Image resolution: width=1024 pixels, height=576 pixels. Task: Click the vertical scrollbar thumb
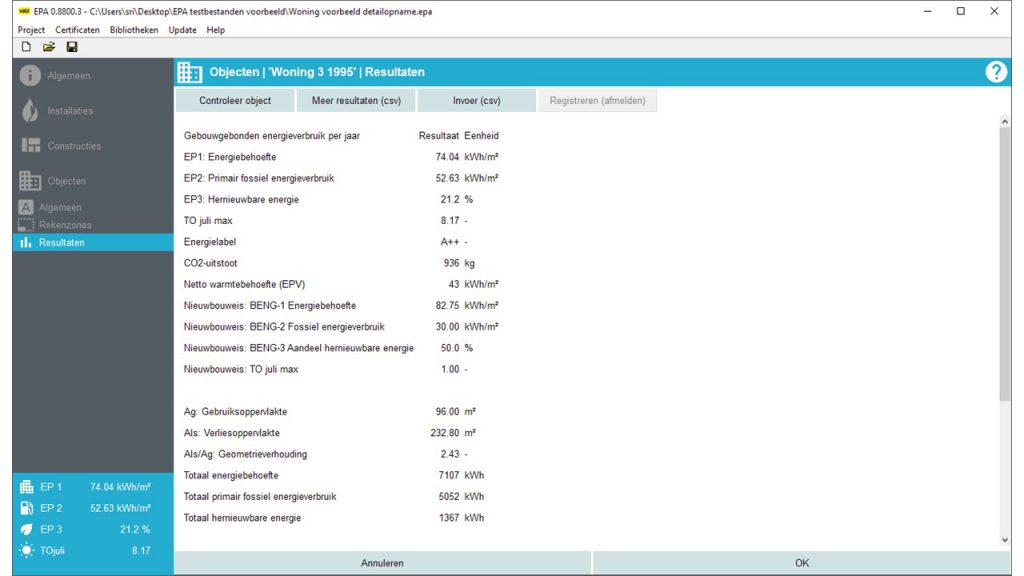pos(1004,264)
